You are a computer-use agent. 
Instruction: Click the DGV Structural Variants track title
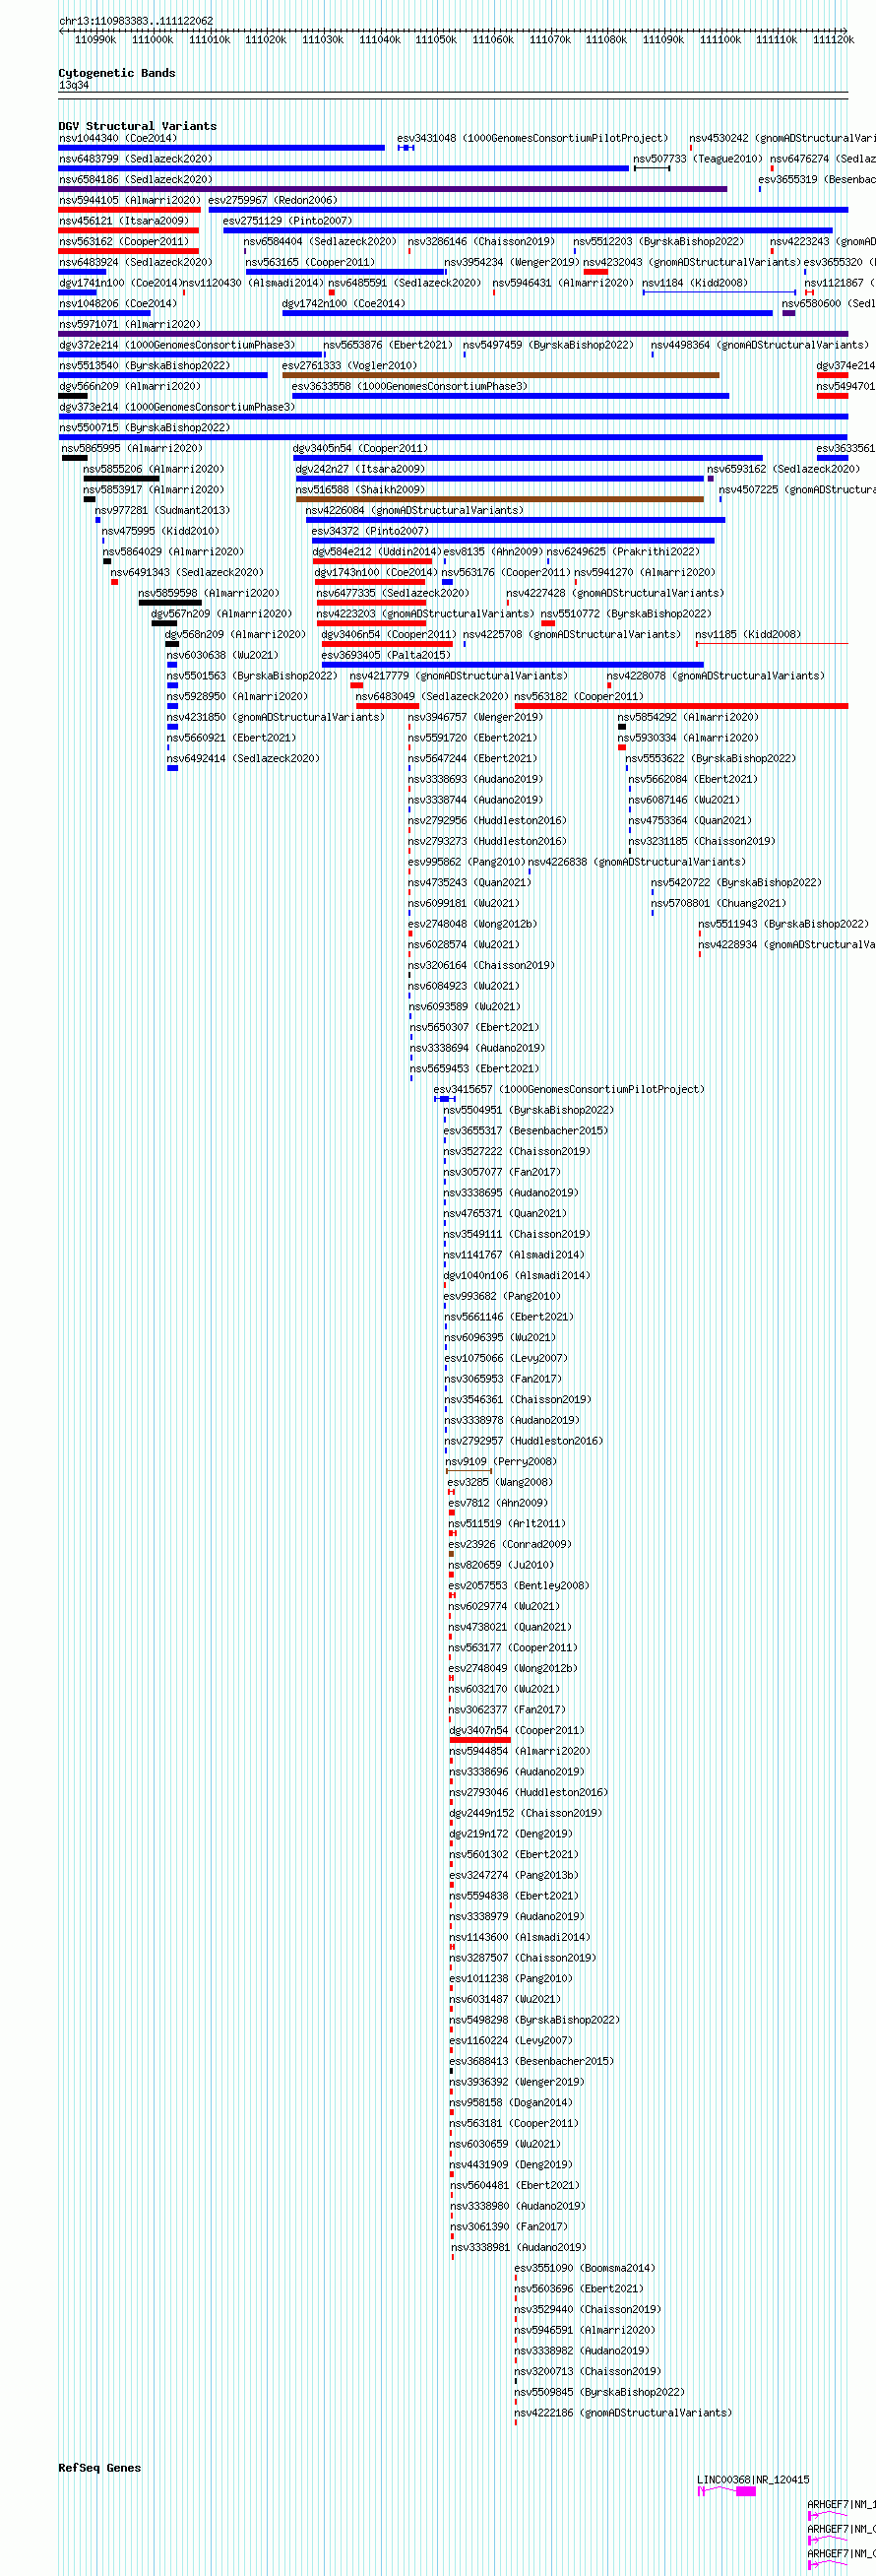138,126
